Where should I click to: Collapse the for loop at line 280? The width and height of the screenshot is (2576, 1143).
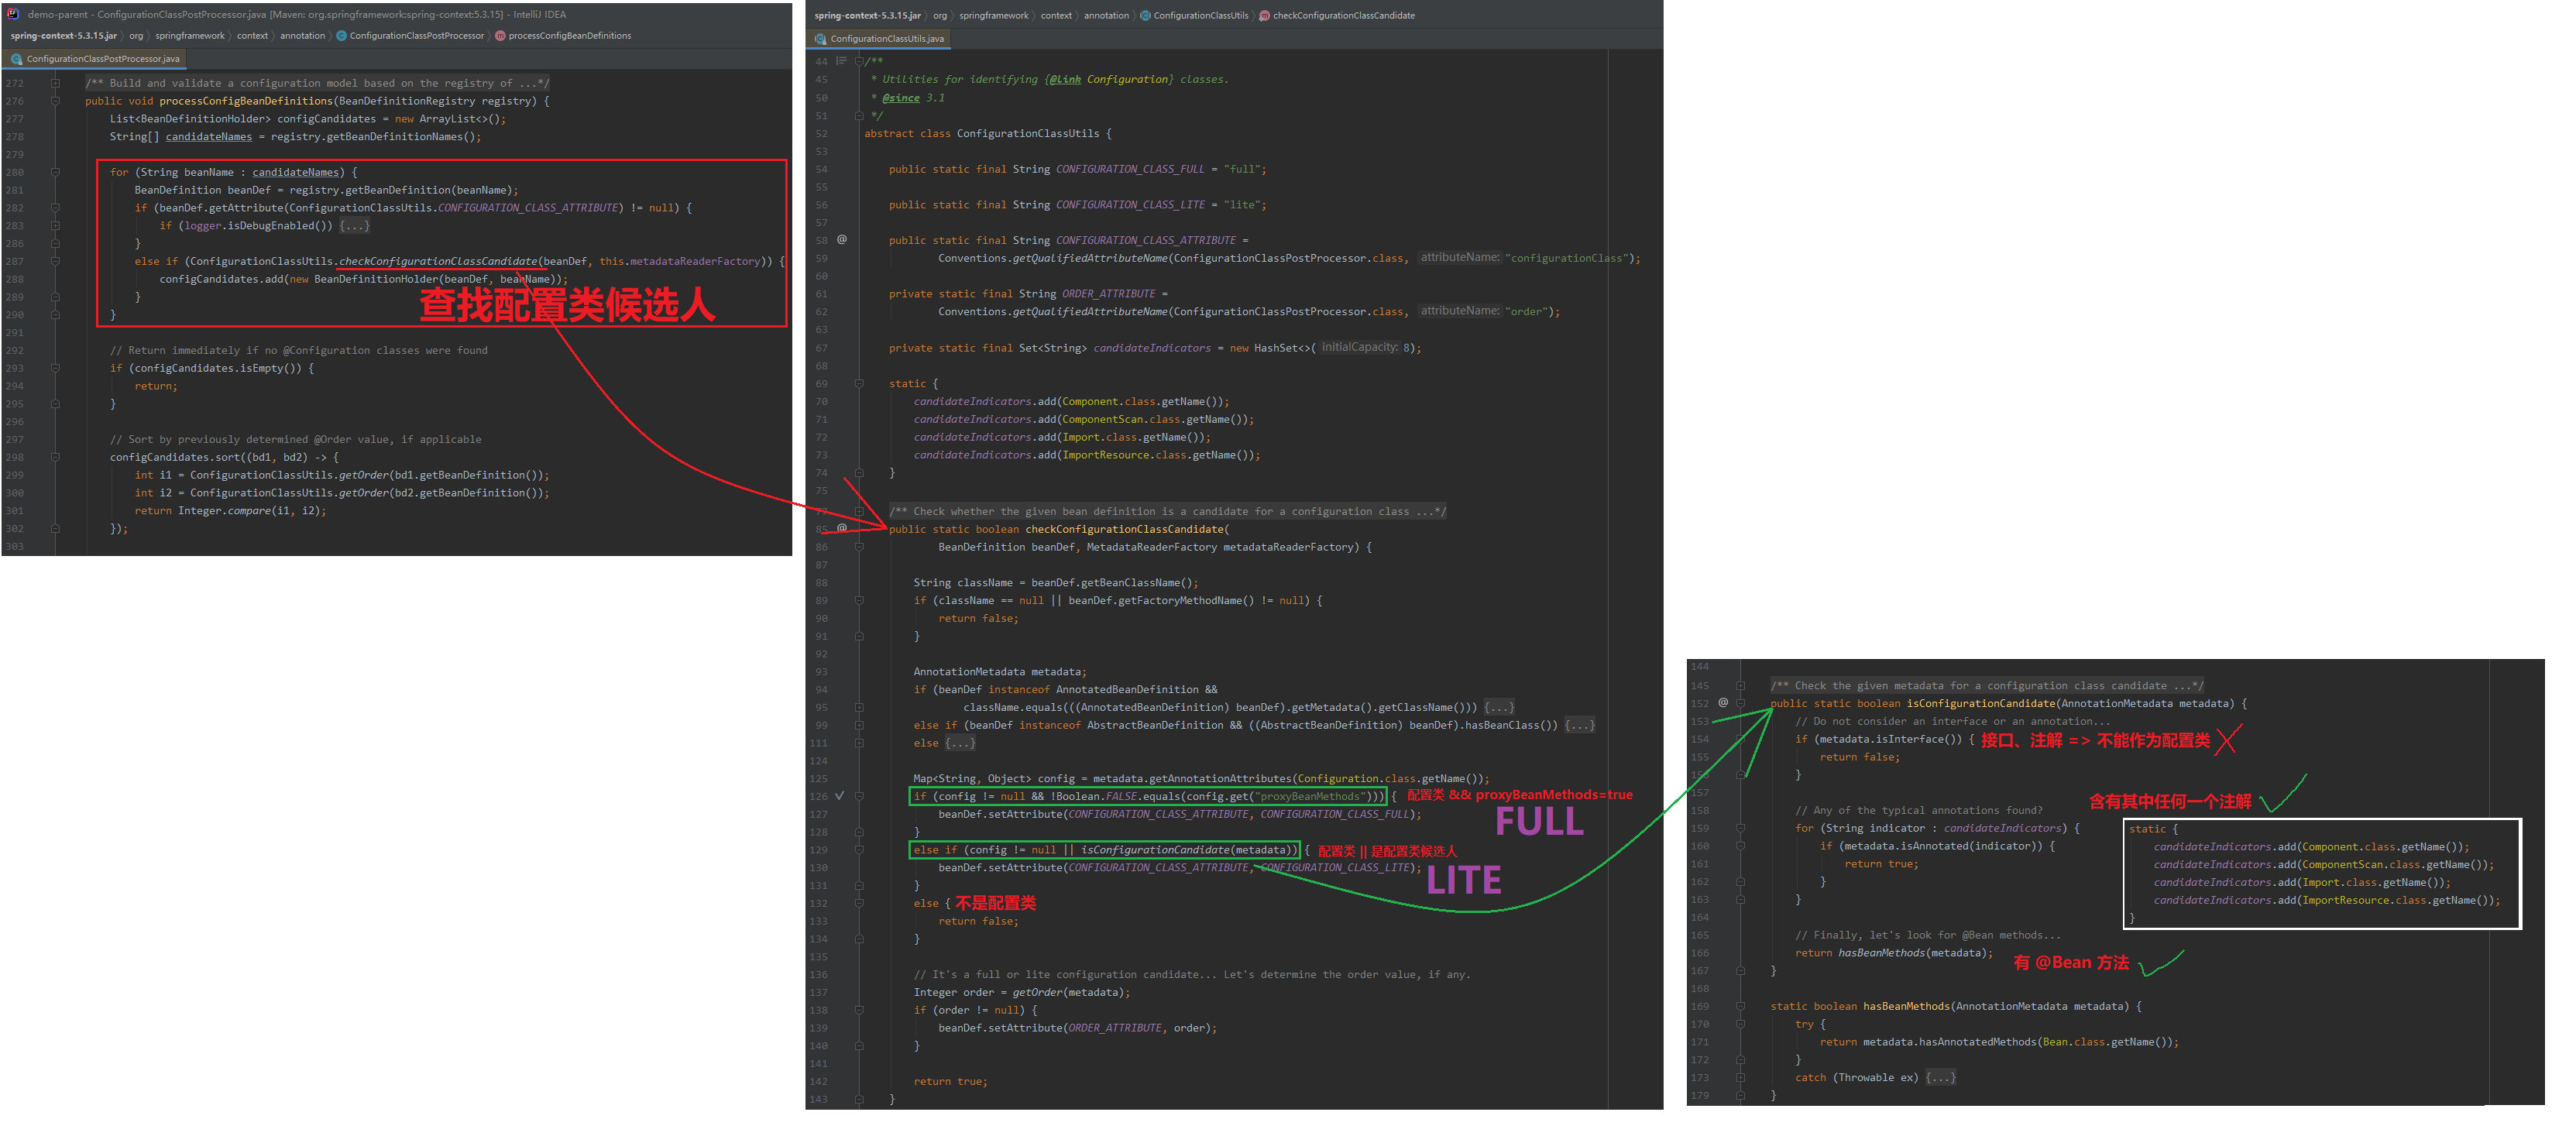[x=56, y=172]
